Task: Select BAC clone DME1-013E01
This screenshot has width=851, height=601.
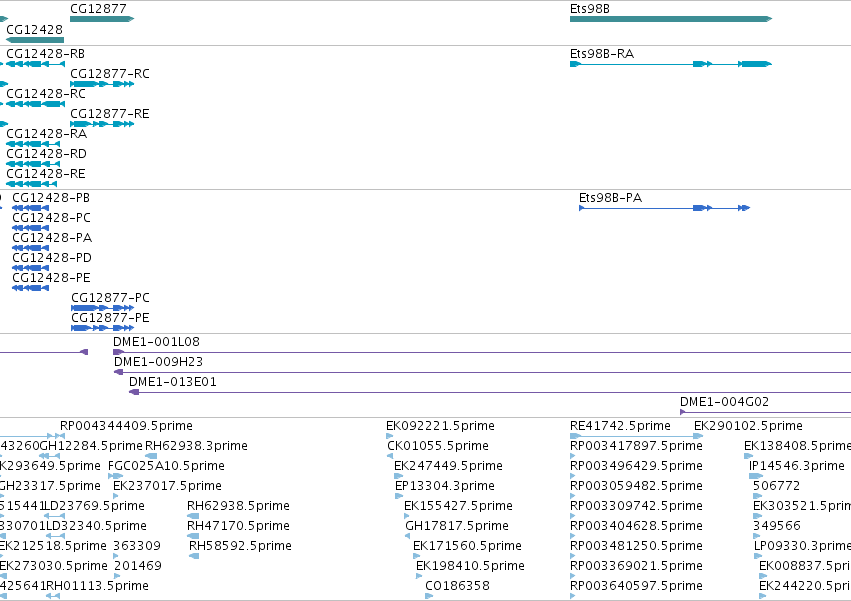Action: click(173, 382)
